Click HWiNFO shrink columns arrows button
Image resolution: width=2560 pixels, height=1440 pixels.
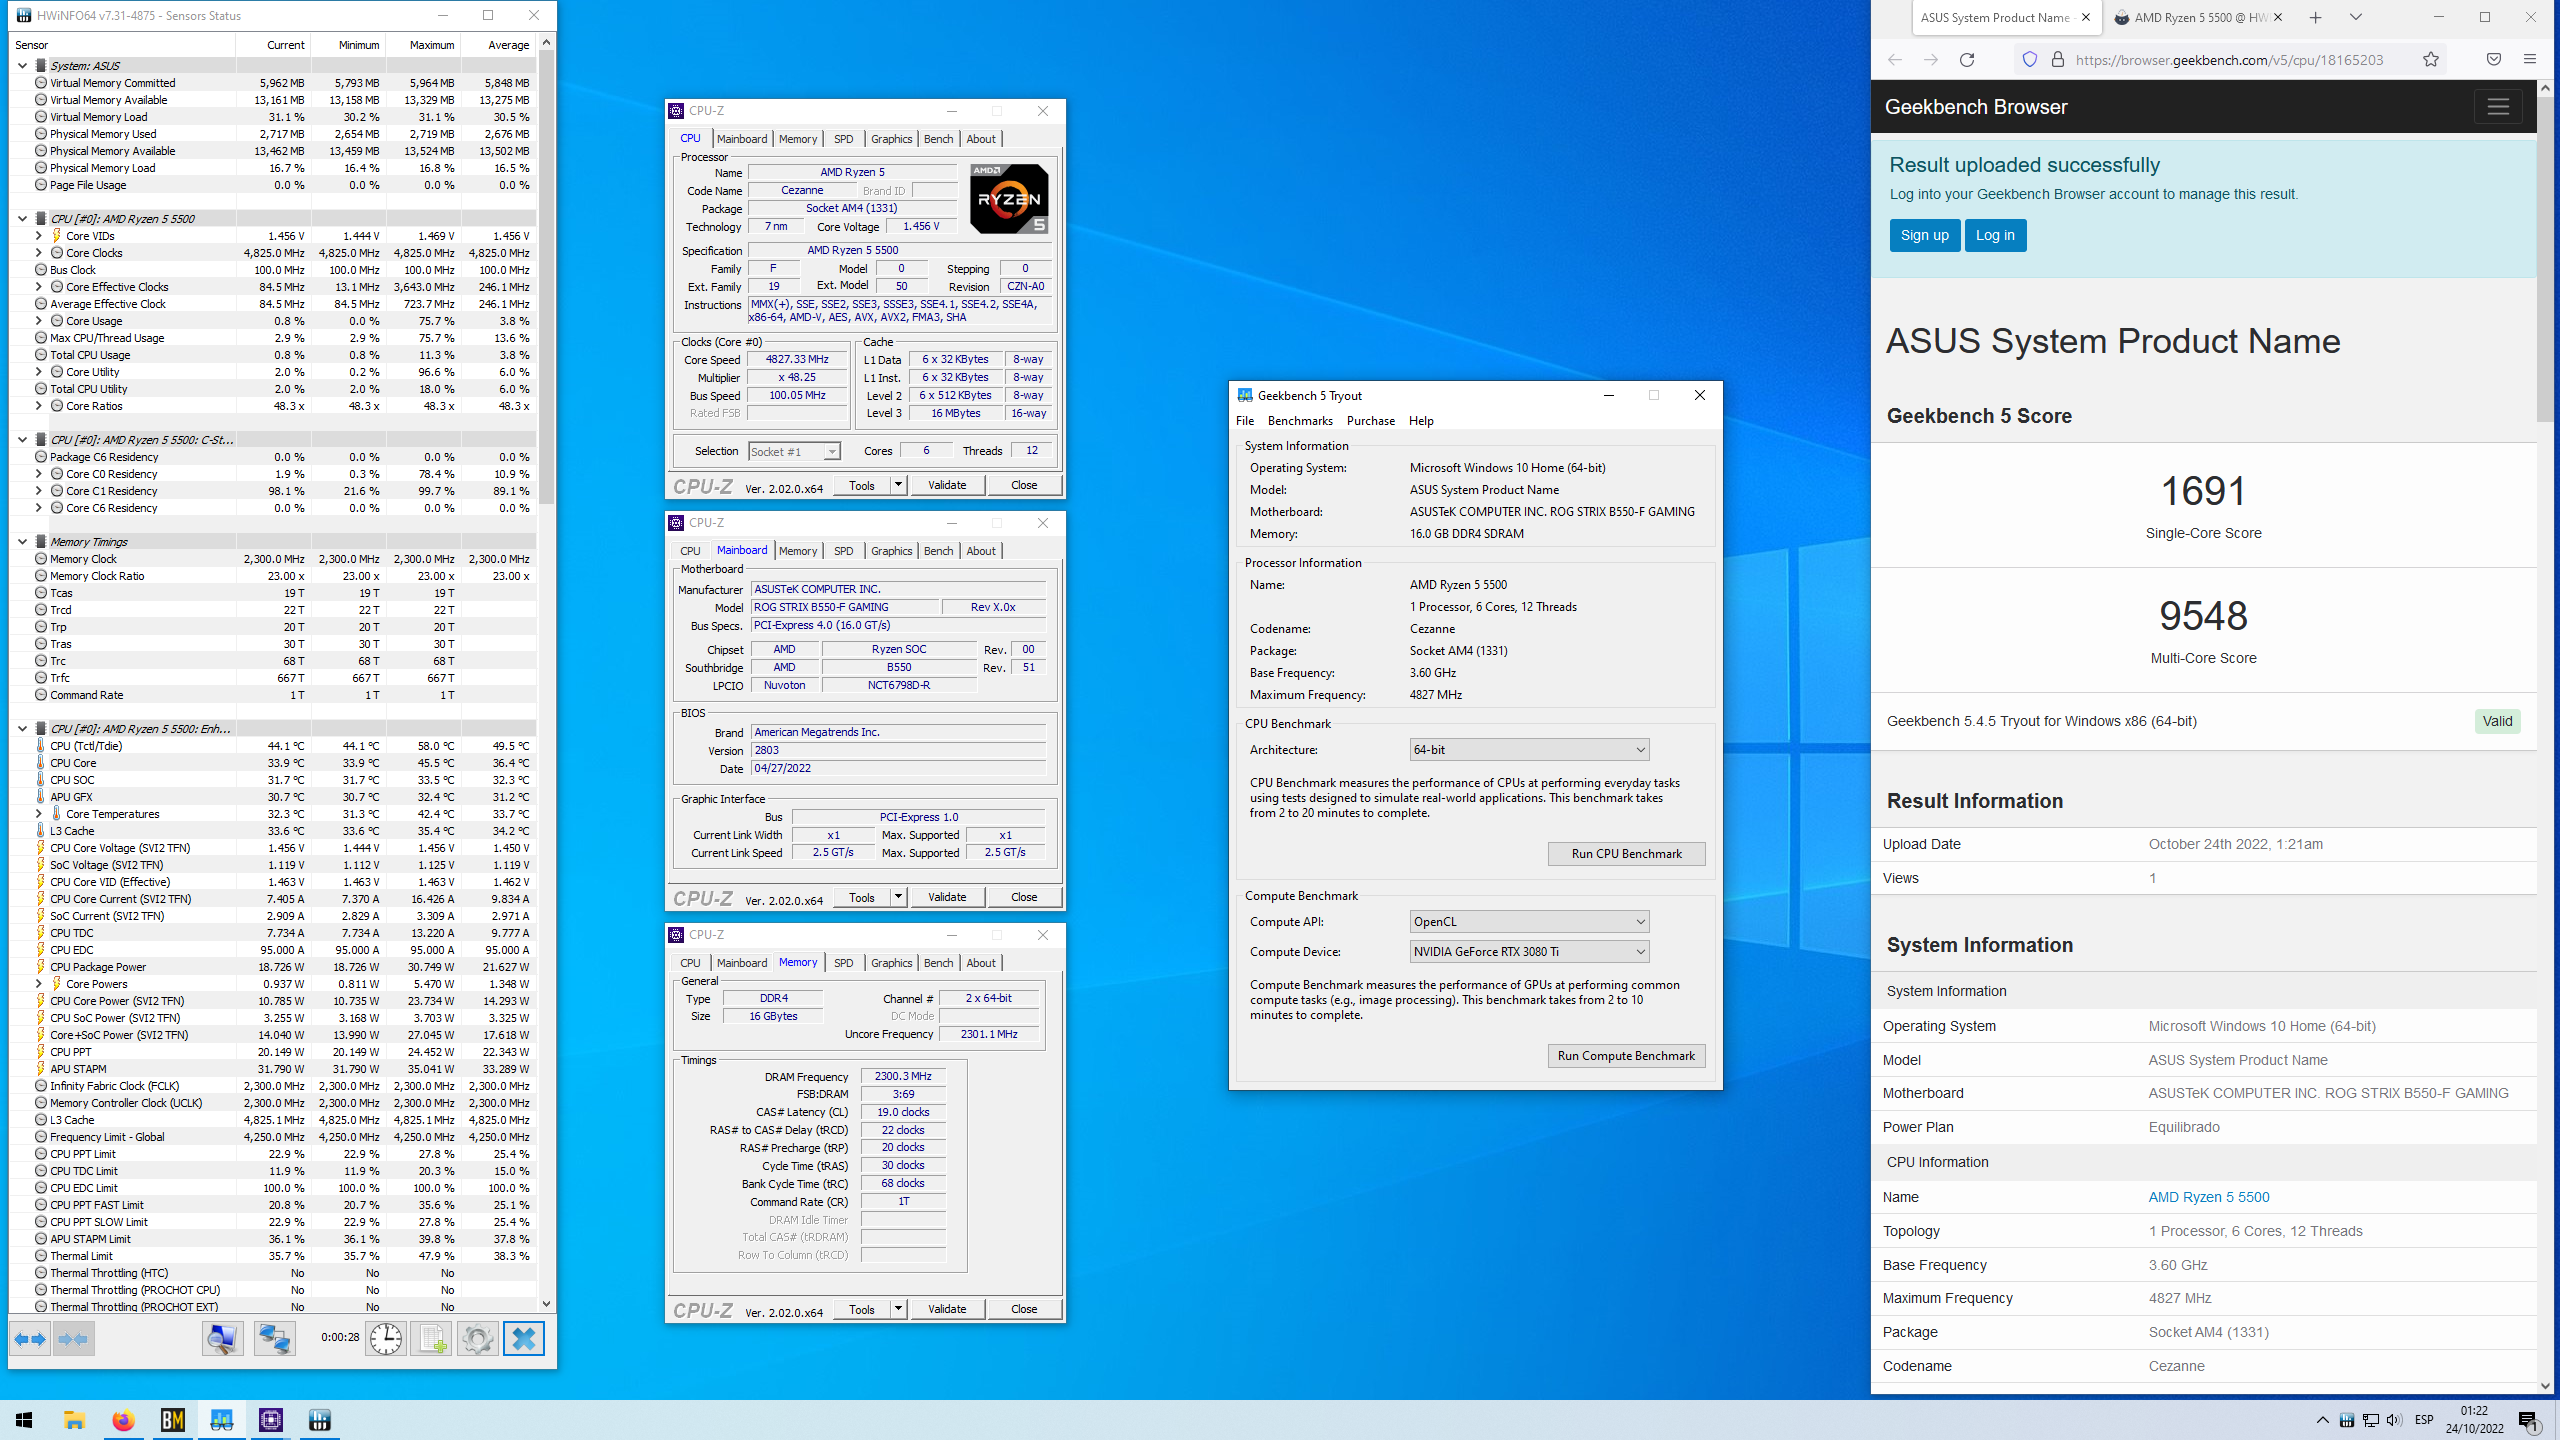pos(73,1338)
